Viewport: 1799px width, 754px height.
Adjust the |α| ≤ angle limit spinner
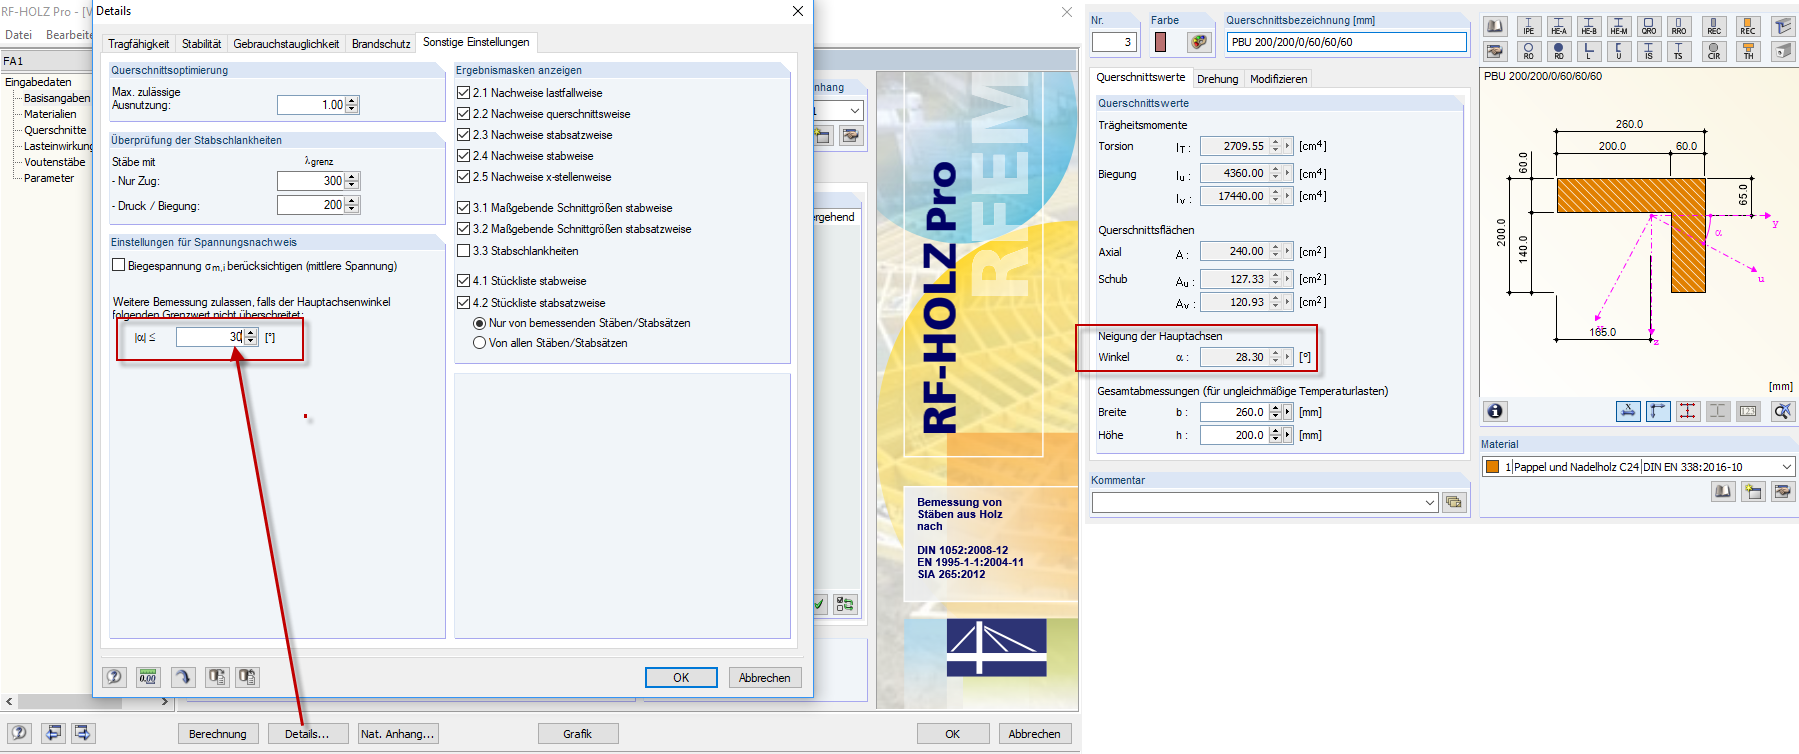pyautogui.click(x=251, y=337)
